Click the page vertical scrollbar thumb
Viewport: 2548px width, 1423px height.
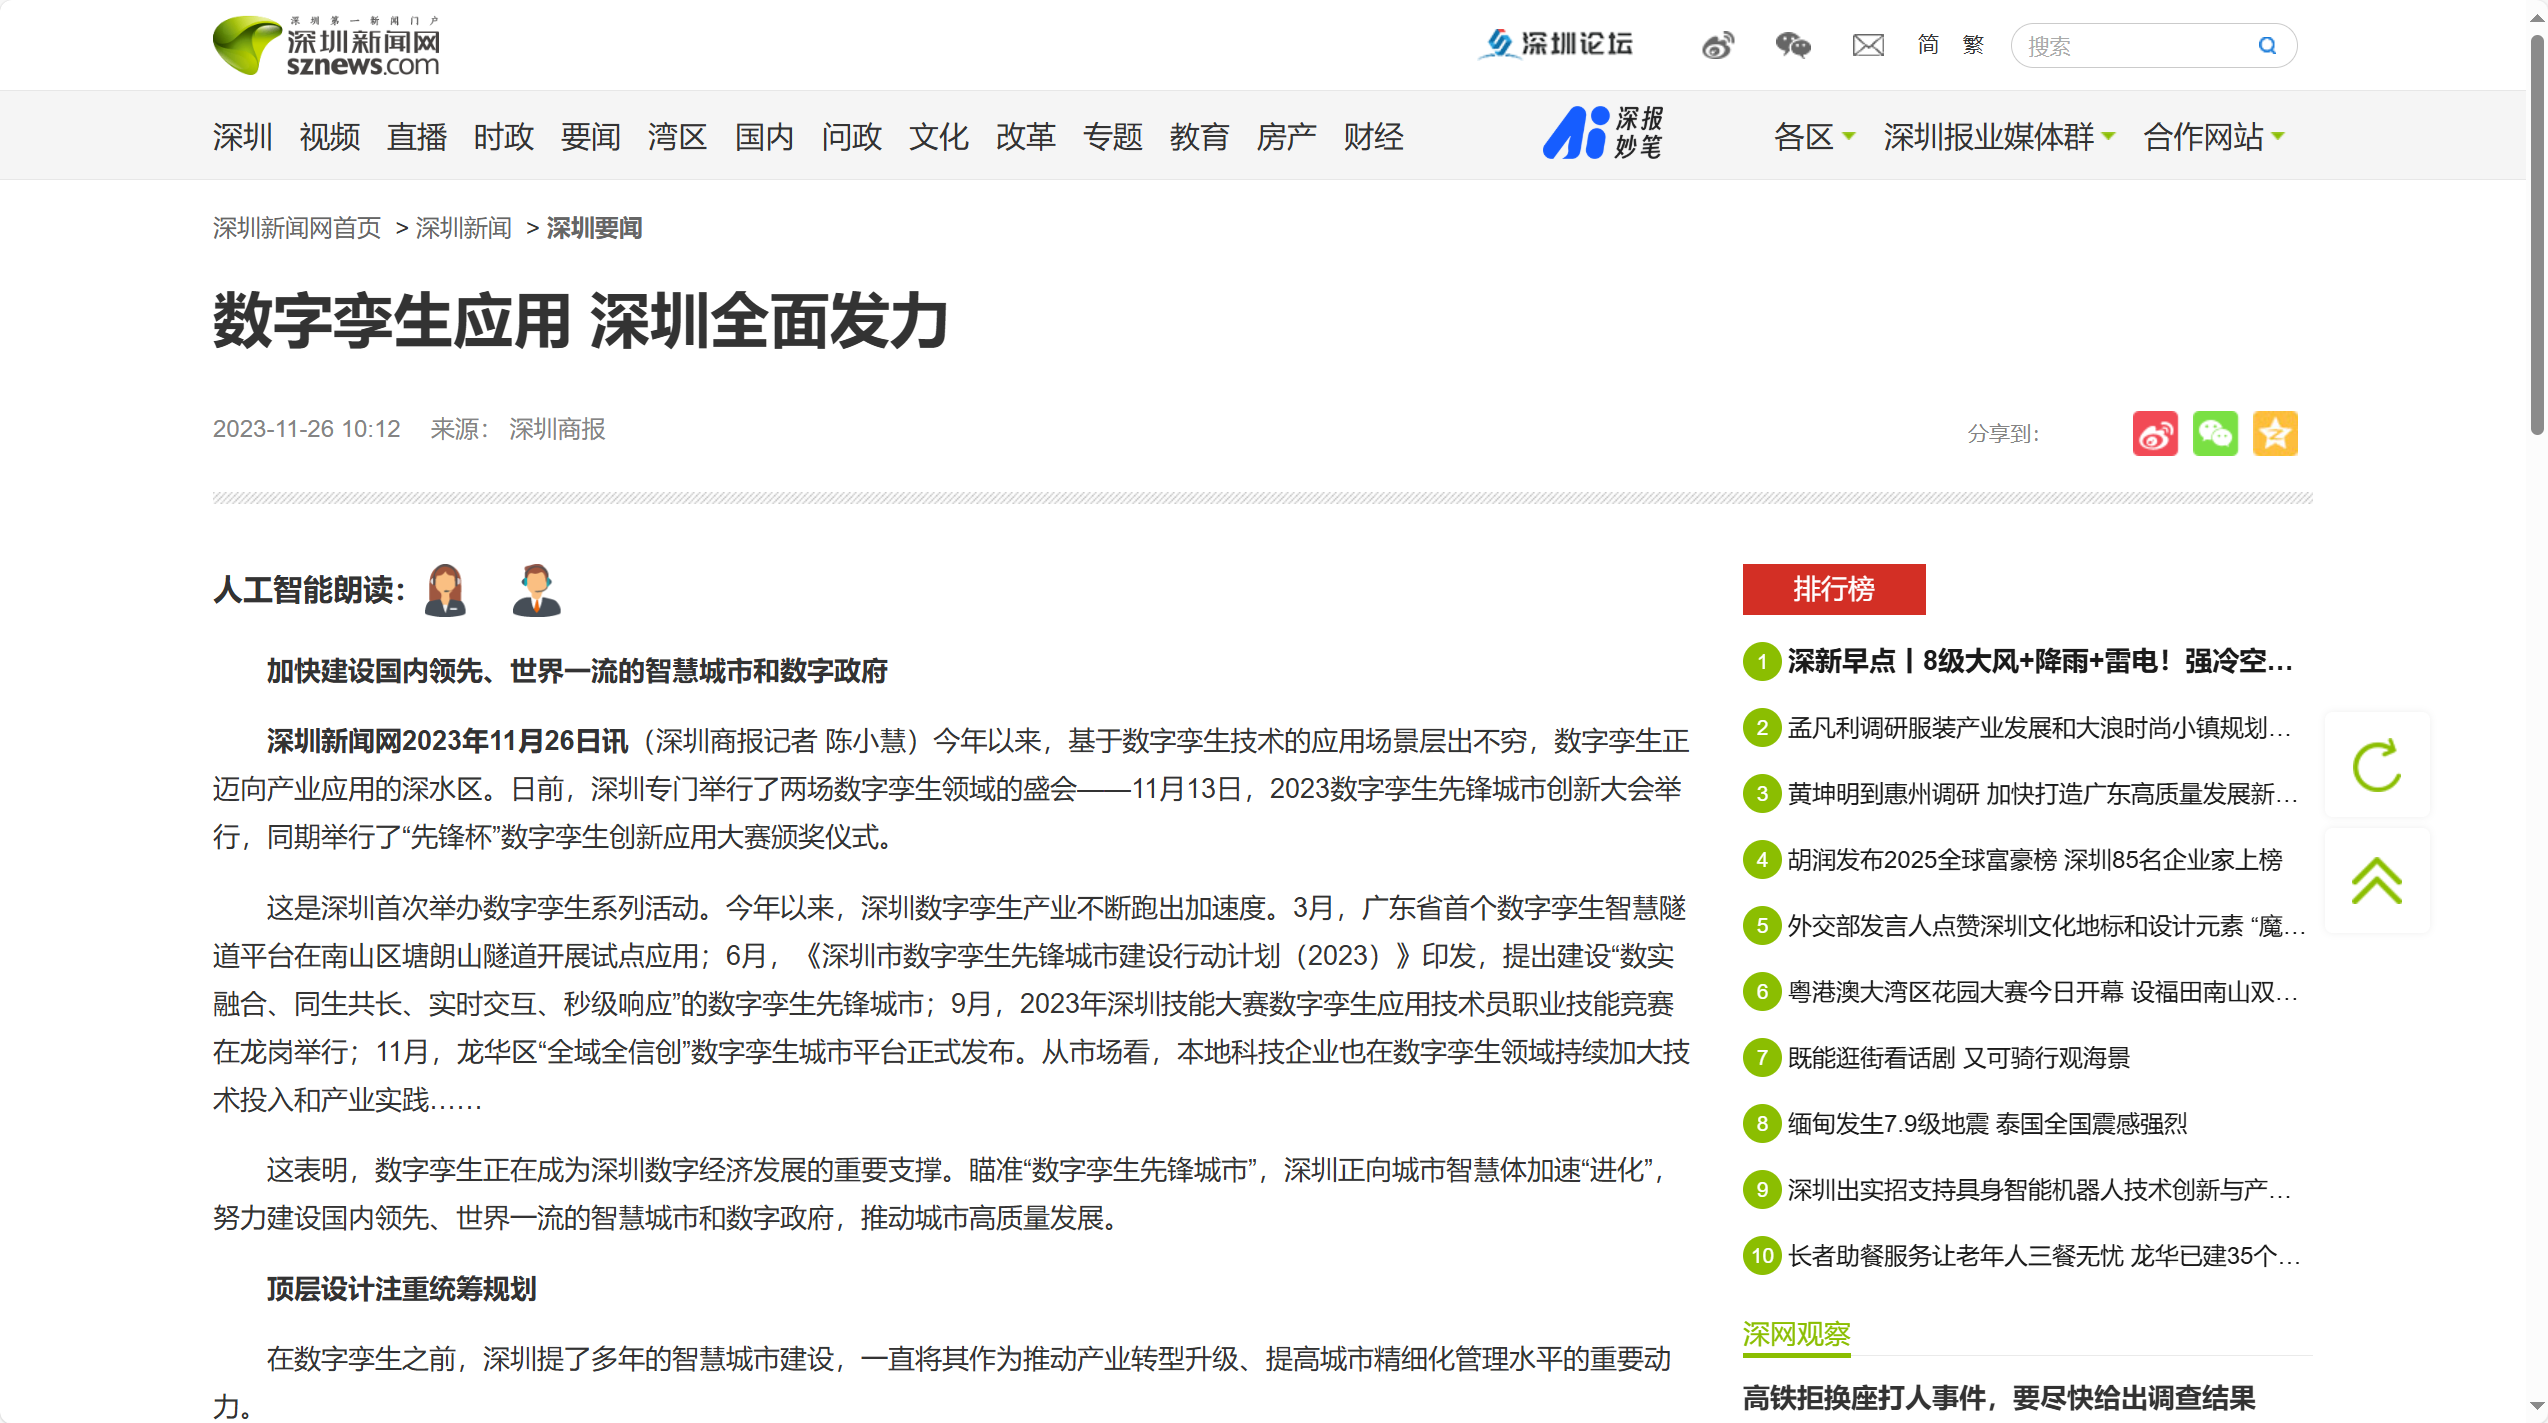2537,235
